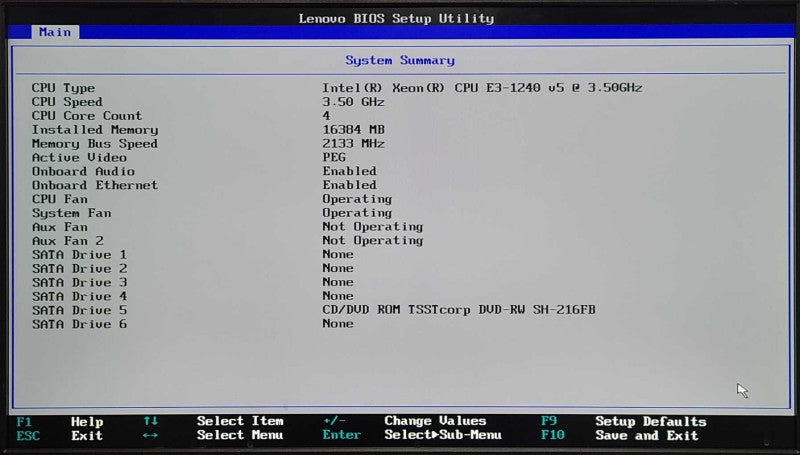Select the PEG video value
Screen dimensions: 800x455
(334, 157)
